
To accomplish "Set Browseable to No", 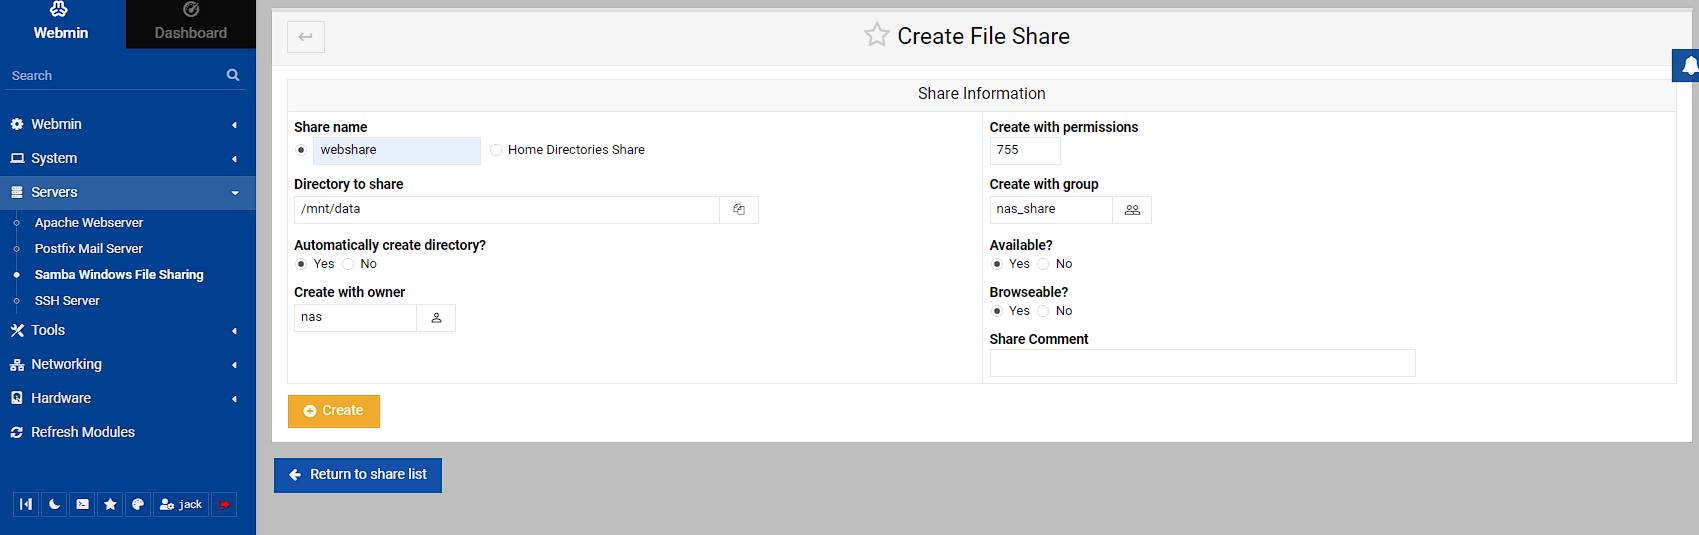I will 1043,311.
